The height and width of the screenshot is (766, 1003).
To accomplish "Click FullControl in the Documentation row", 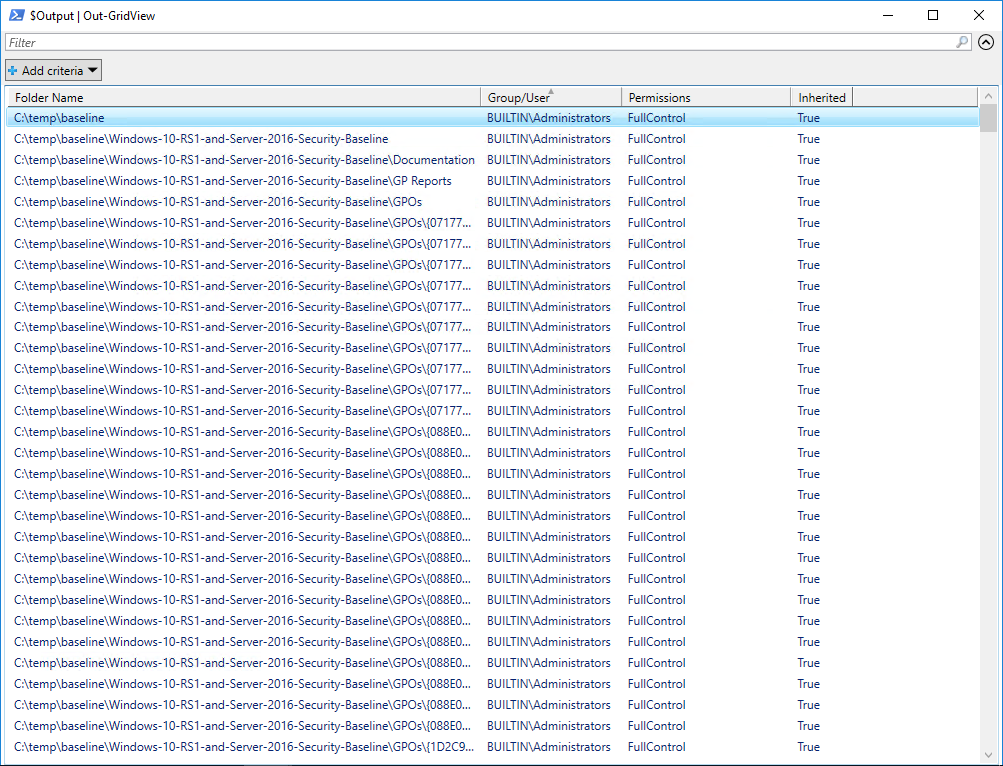I will 656,160.
